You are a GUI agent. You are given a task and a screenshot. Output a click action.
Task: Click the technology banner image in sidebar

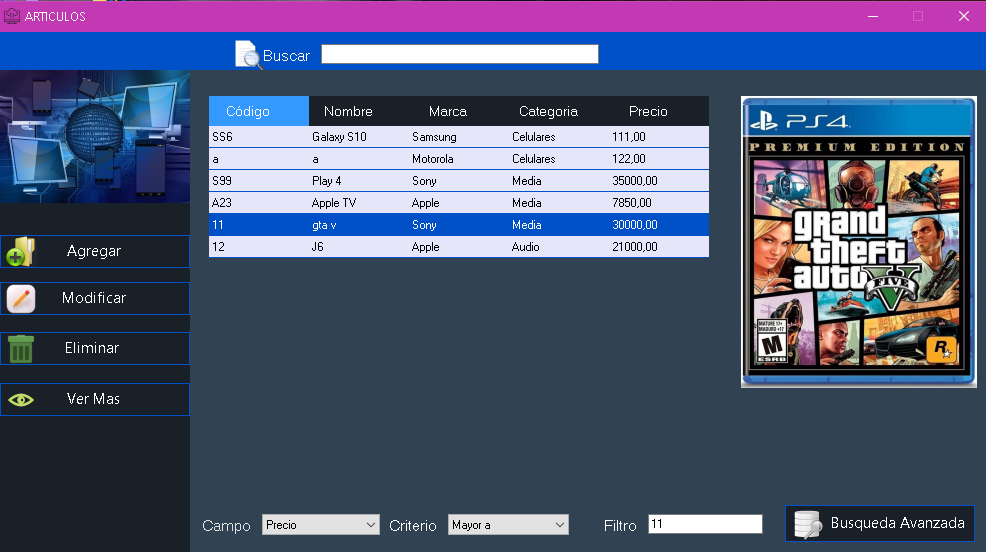(x=95, y=137)
